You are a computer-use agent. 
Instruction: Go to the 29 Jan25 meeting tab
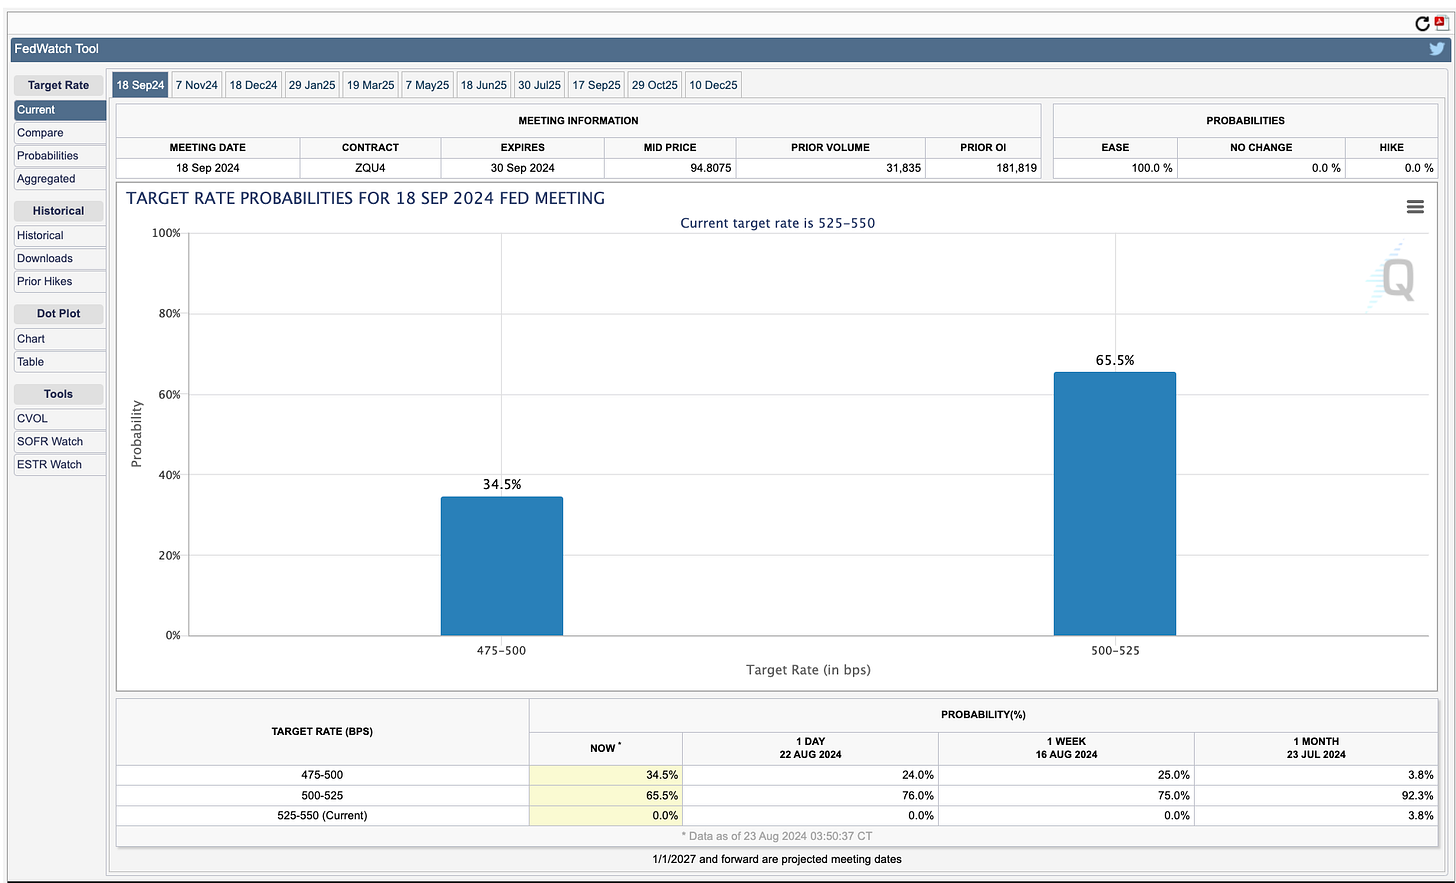[x=312, y=85]
